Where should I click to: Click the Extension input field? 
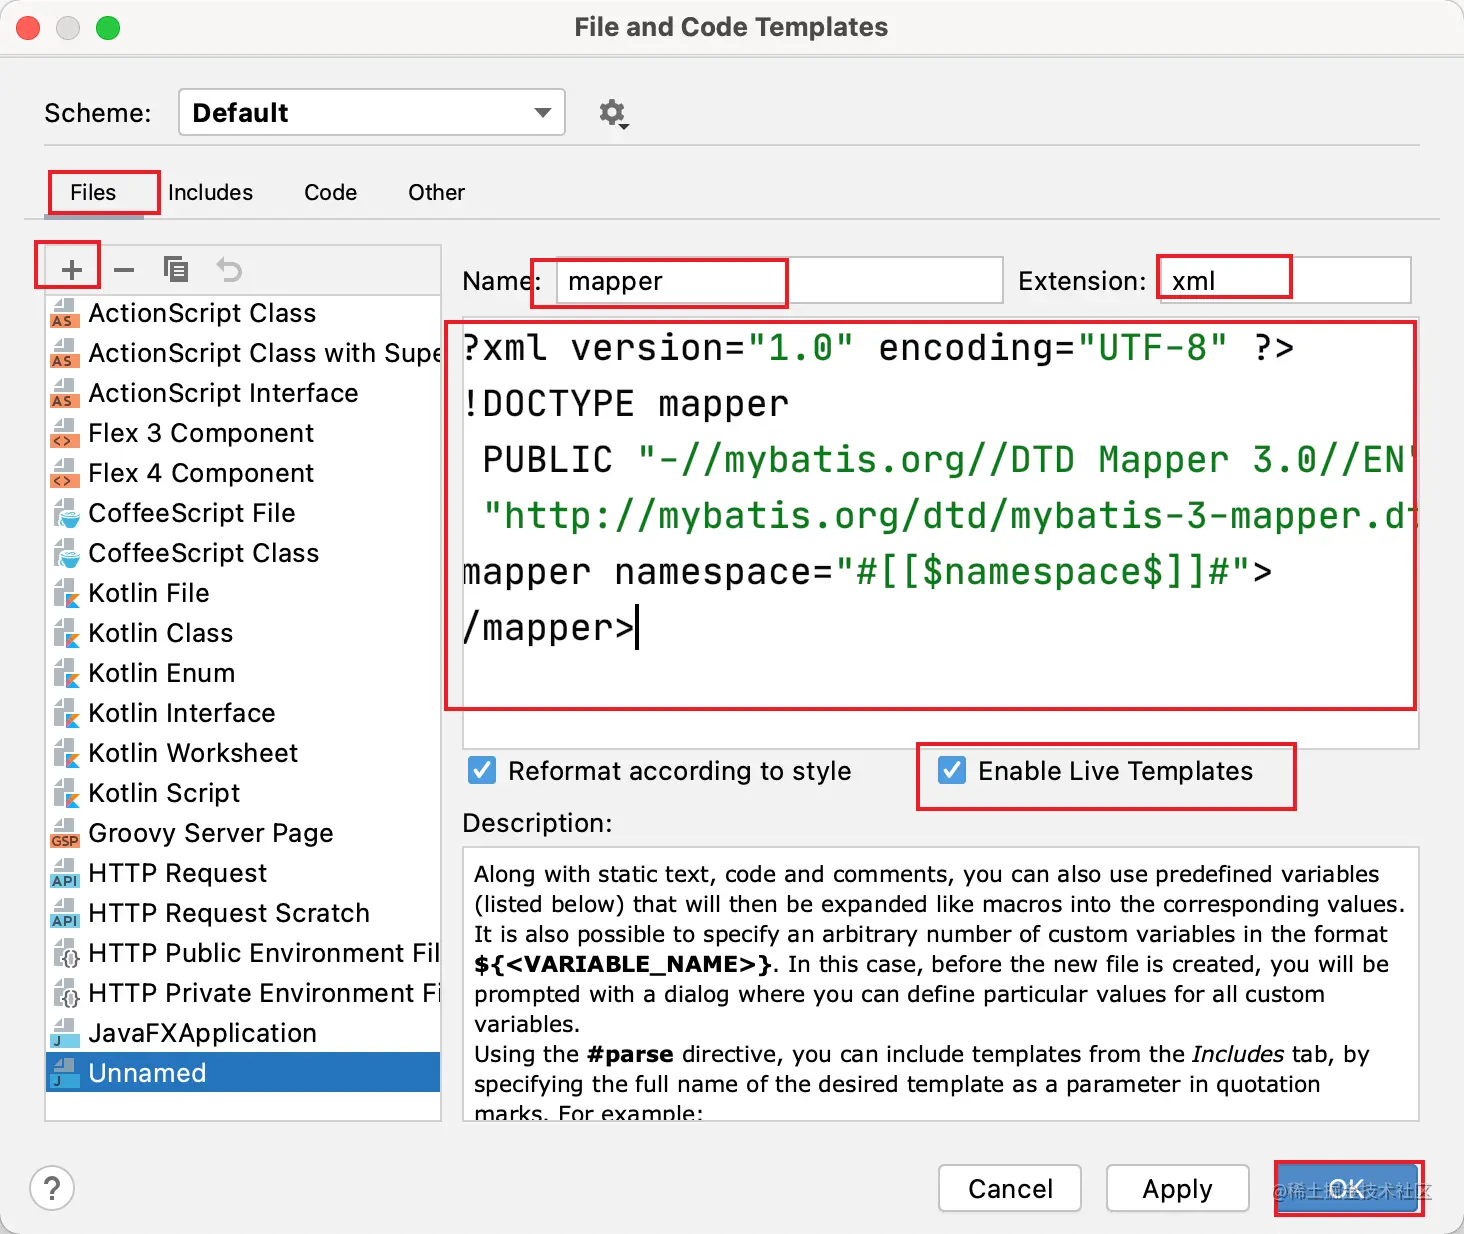[1286, 280]
